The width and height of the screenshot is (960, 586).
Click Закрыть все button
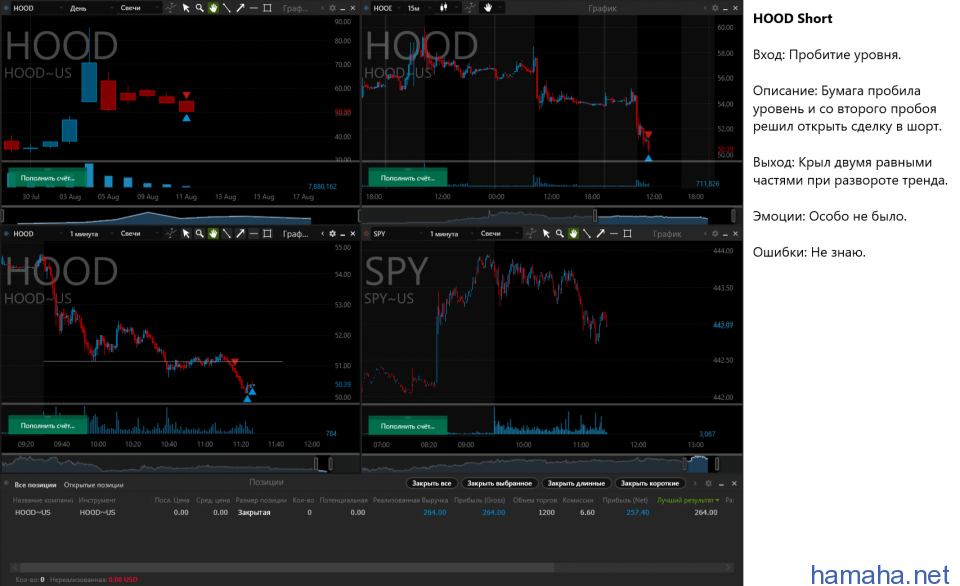[432, 483]
